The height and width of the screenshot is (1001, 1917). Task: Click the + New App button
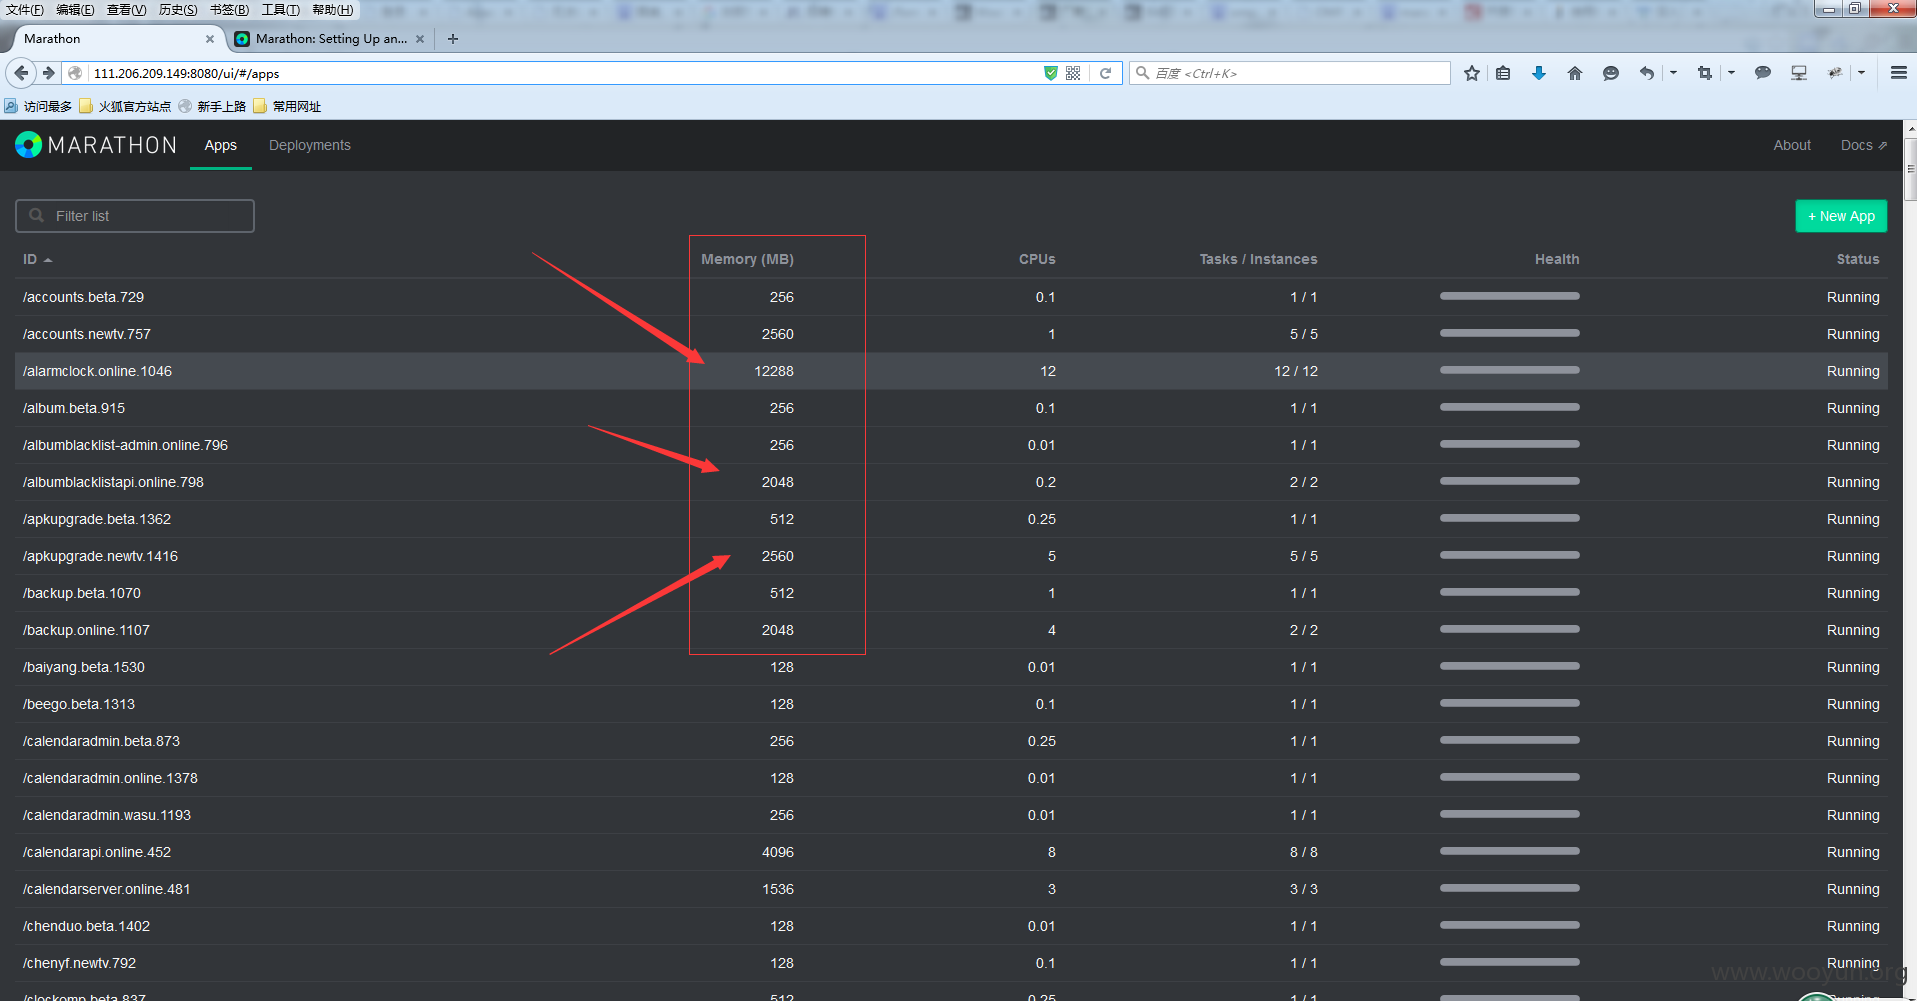point(1841,216)
